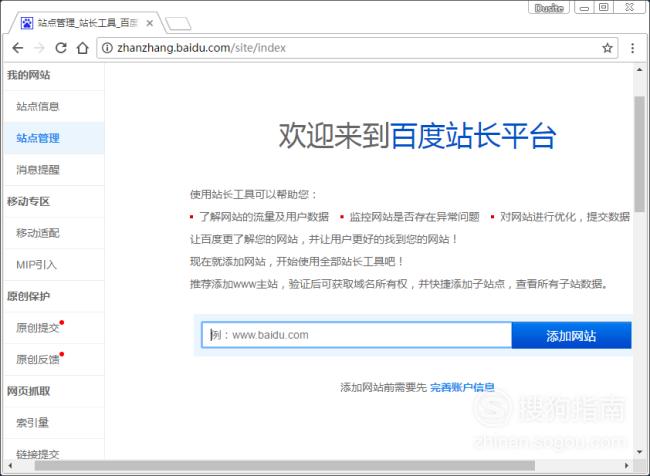Close the 站点管理 browser tab

[x=150, y=23]
